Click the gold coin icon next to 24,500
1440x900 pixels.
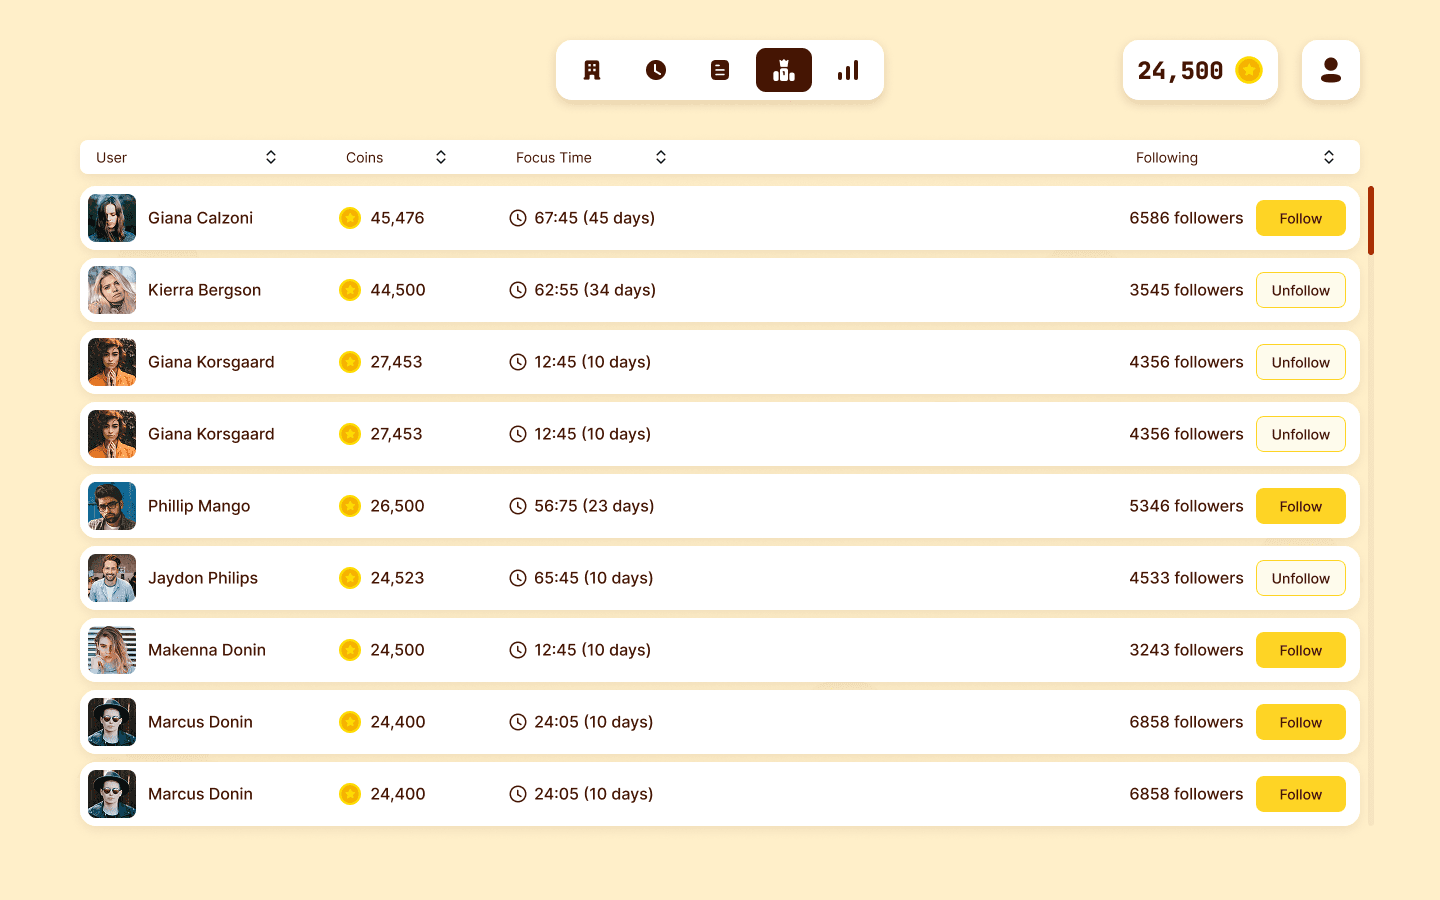point(1247,70)
